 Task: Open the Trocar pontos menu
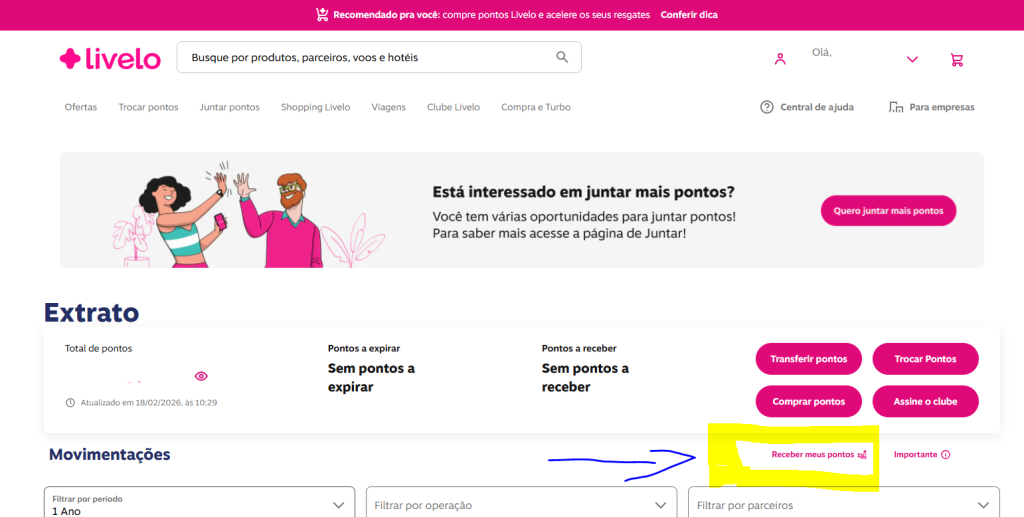pyautogui.click(x=148, y=107)
